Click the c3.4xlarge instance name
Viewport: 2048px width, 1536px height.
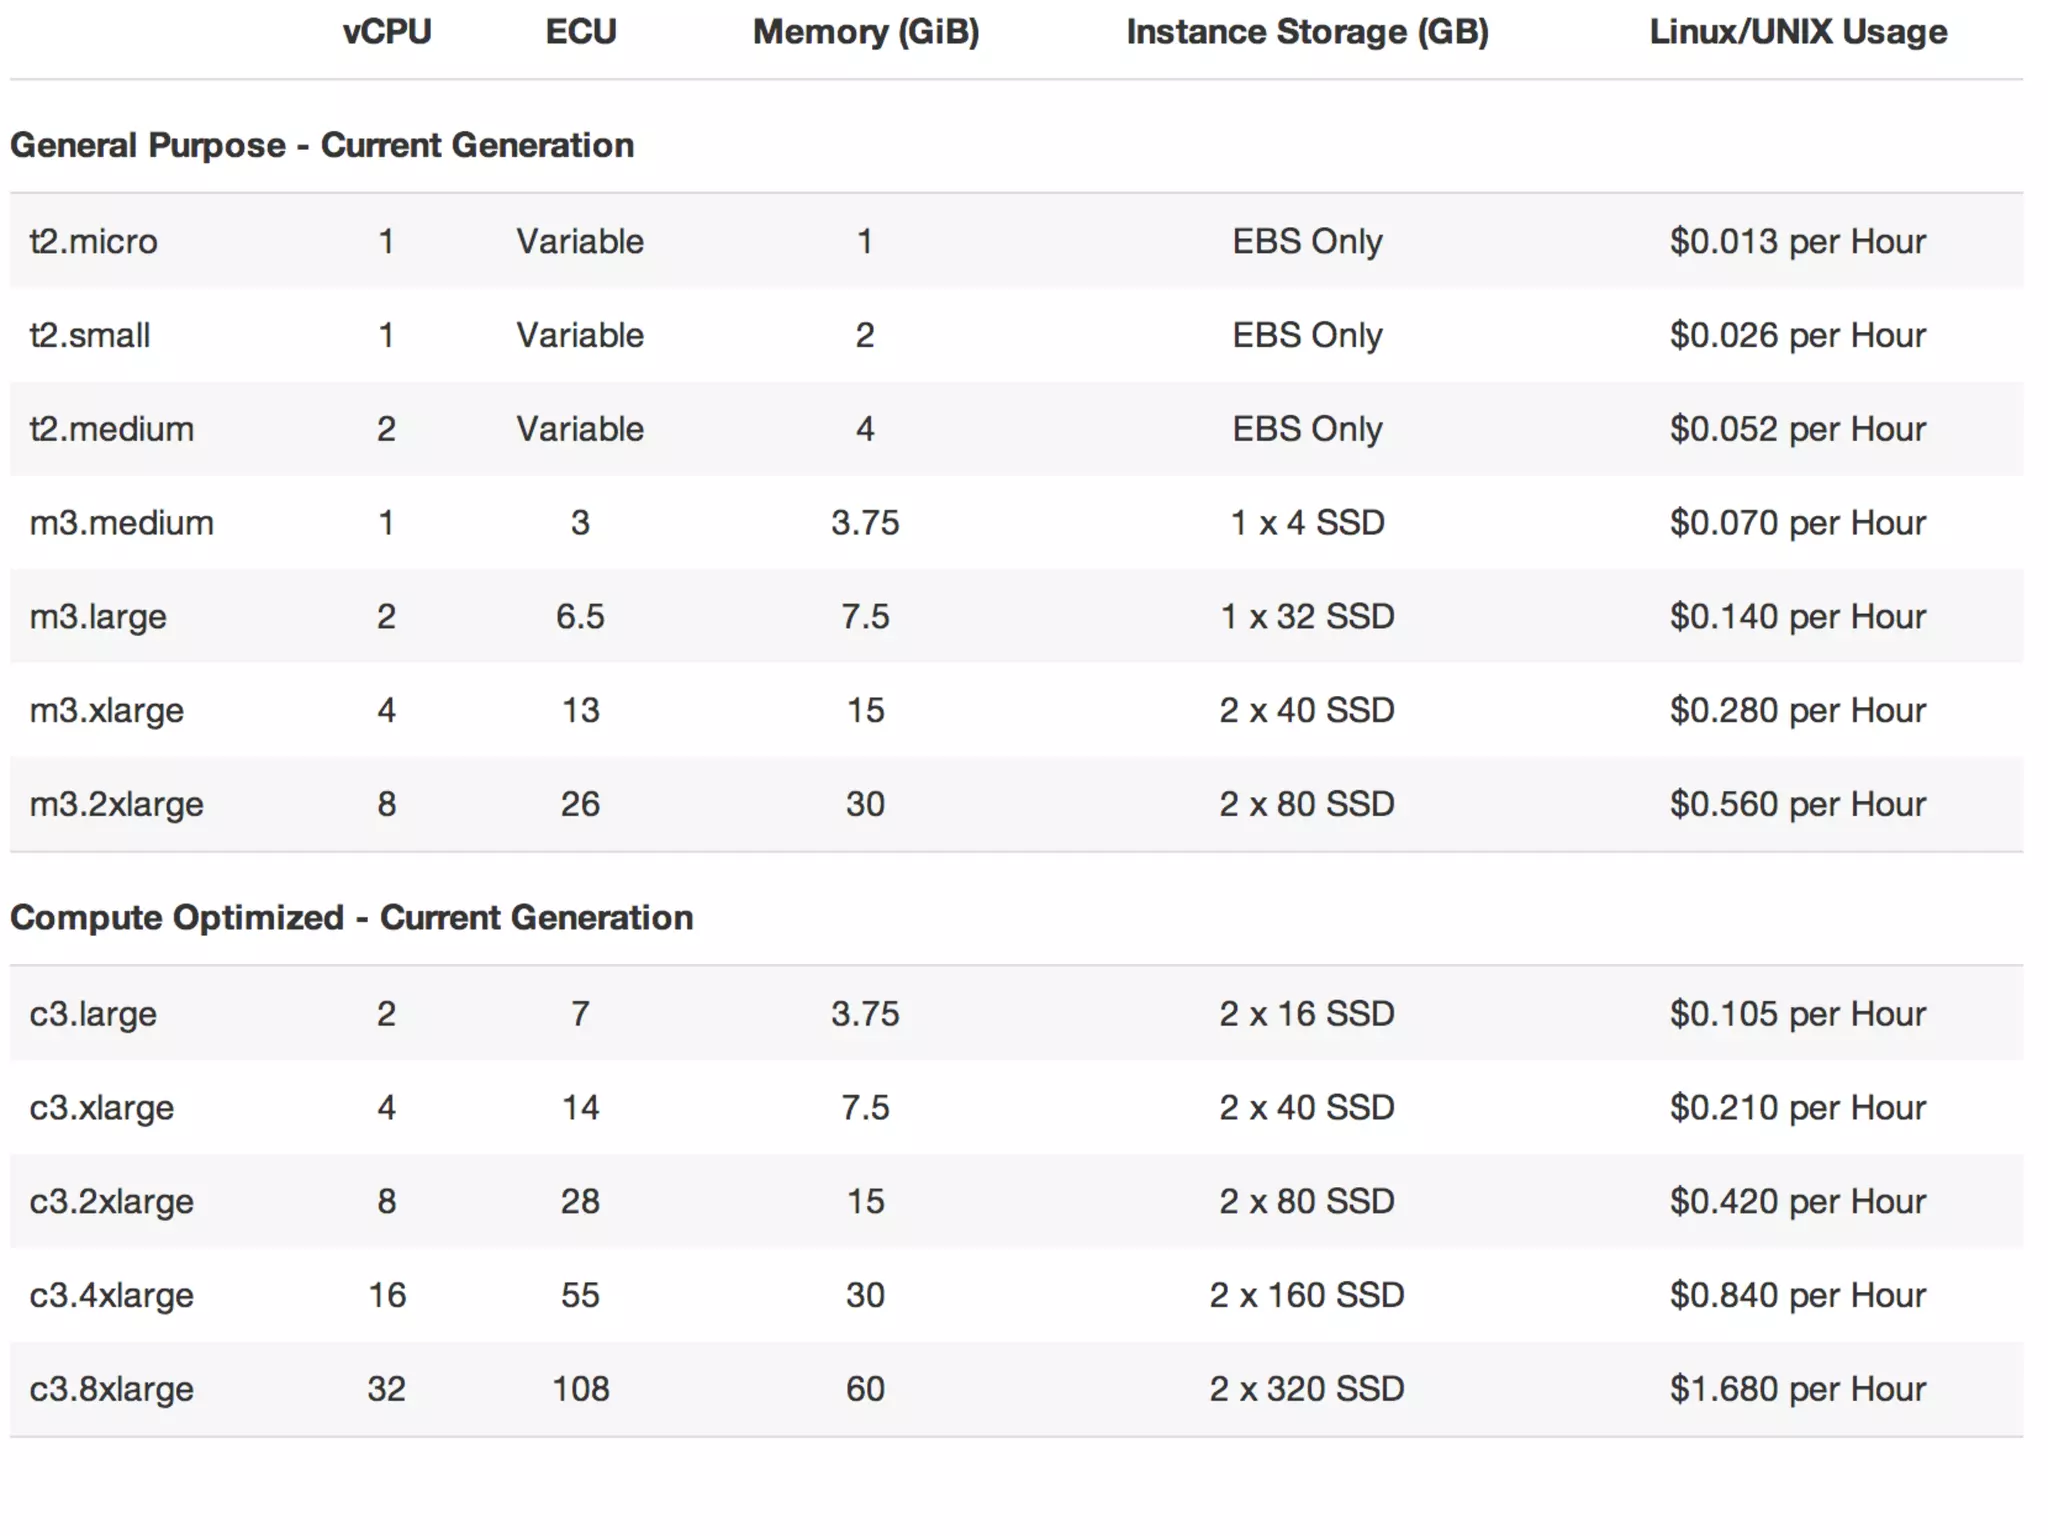click(x=111, y=1295)
